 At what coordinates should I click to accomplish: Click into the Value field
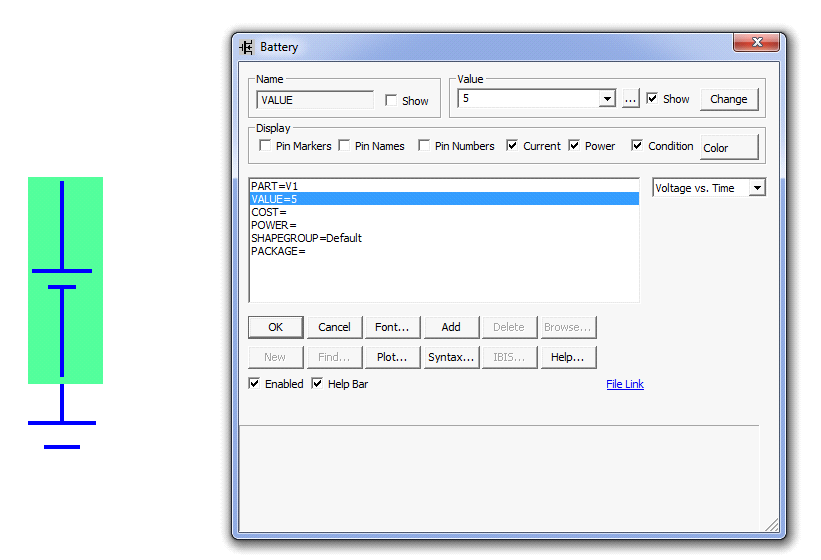tap(528, 98)
